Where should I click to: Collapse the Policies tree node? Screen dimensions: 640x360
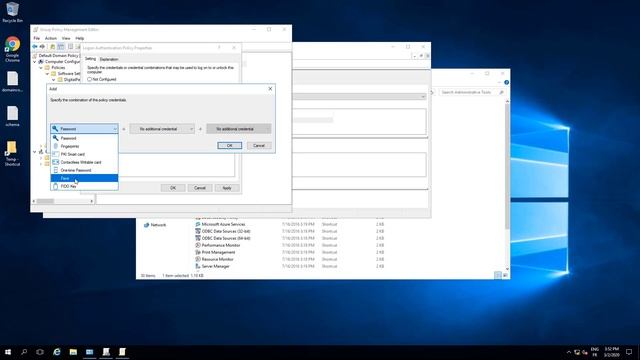pyautogui.click(x=41, y=68)
